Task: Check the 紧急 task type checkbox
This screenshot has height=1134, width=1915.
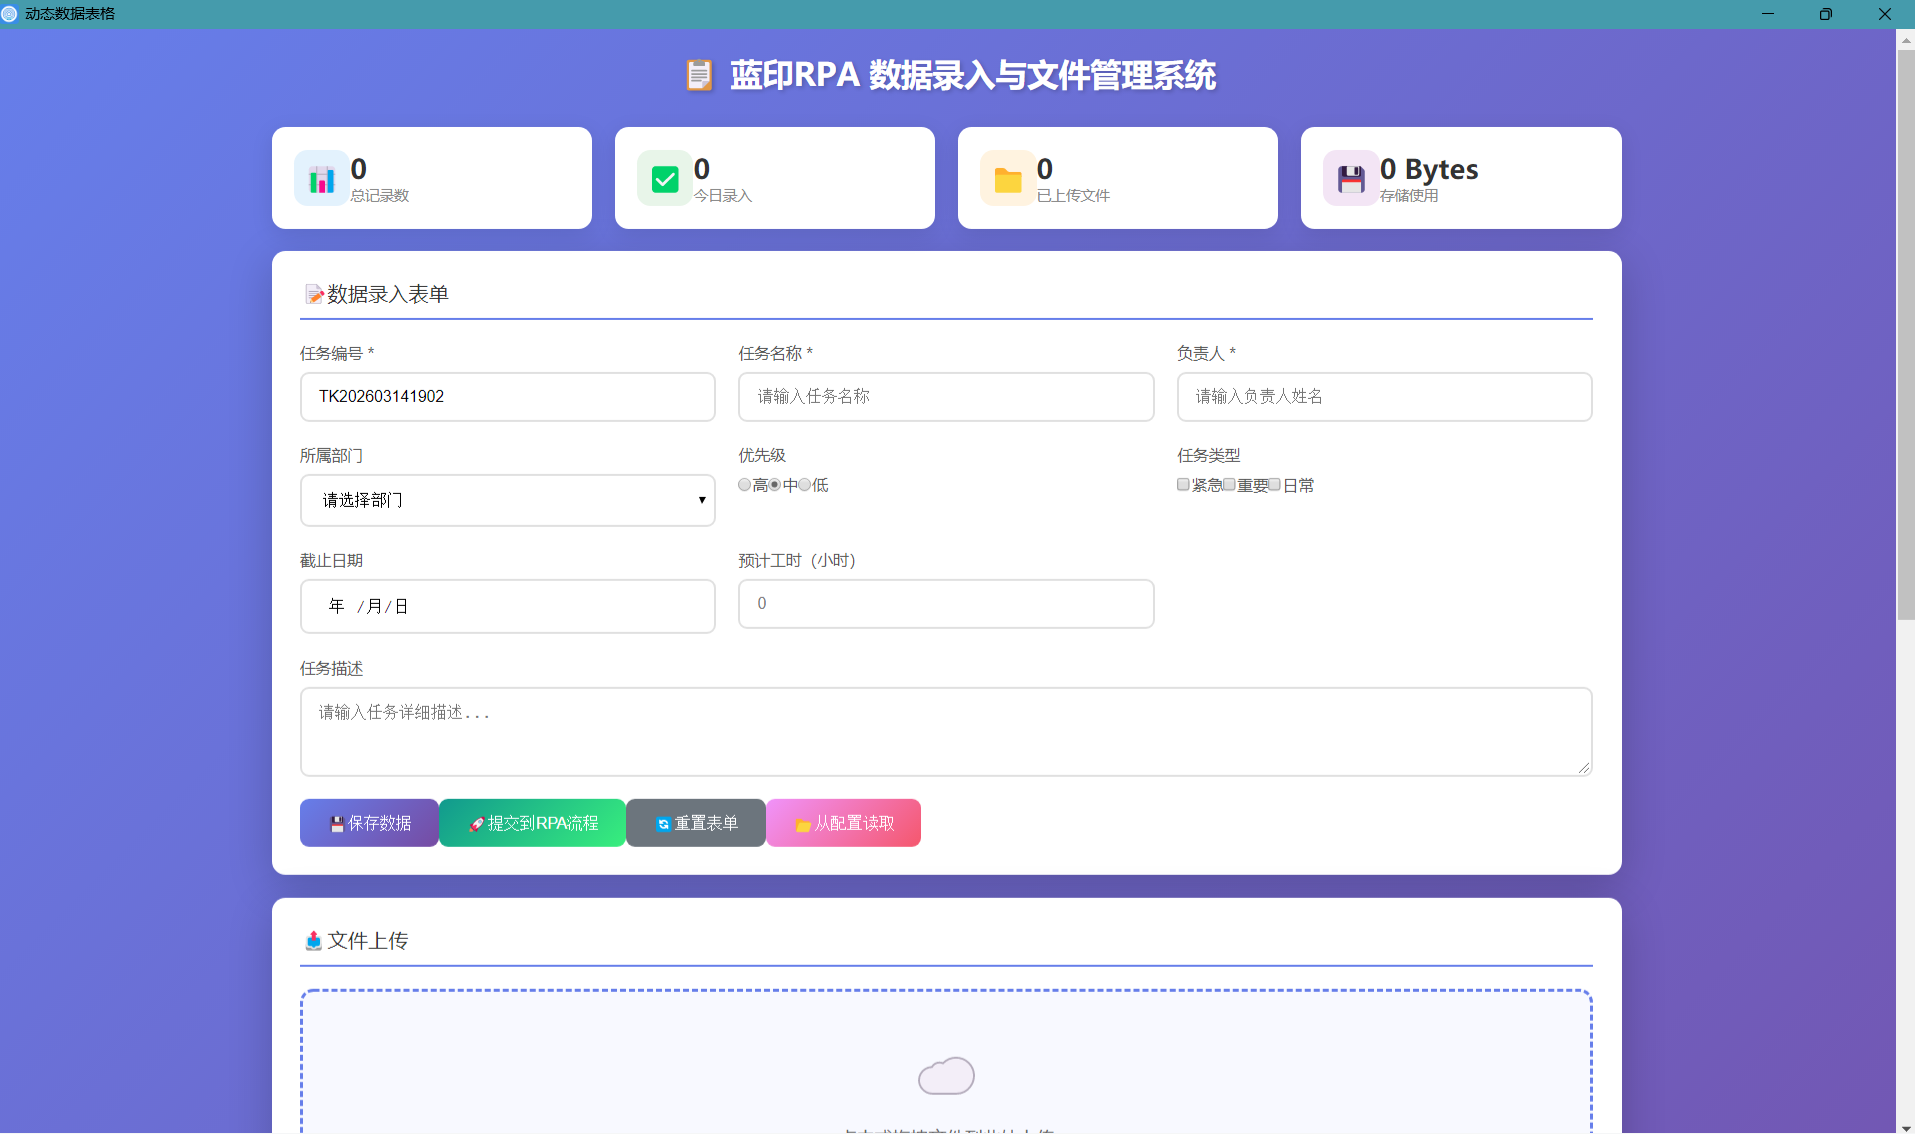Action: [x=1183, y=485]
